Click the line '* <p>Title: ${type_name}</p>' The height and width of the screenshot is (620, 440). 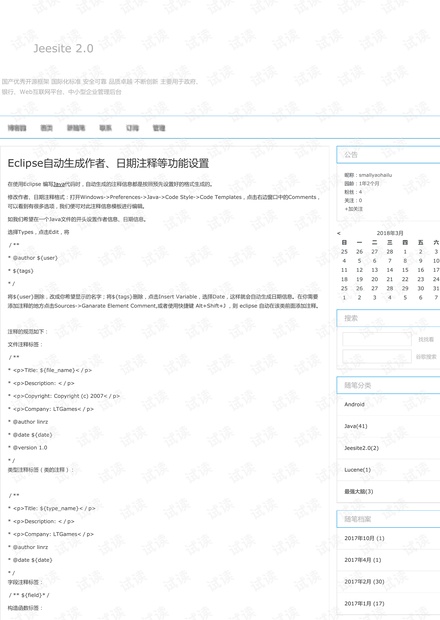[51, 508]
